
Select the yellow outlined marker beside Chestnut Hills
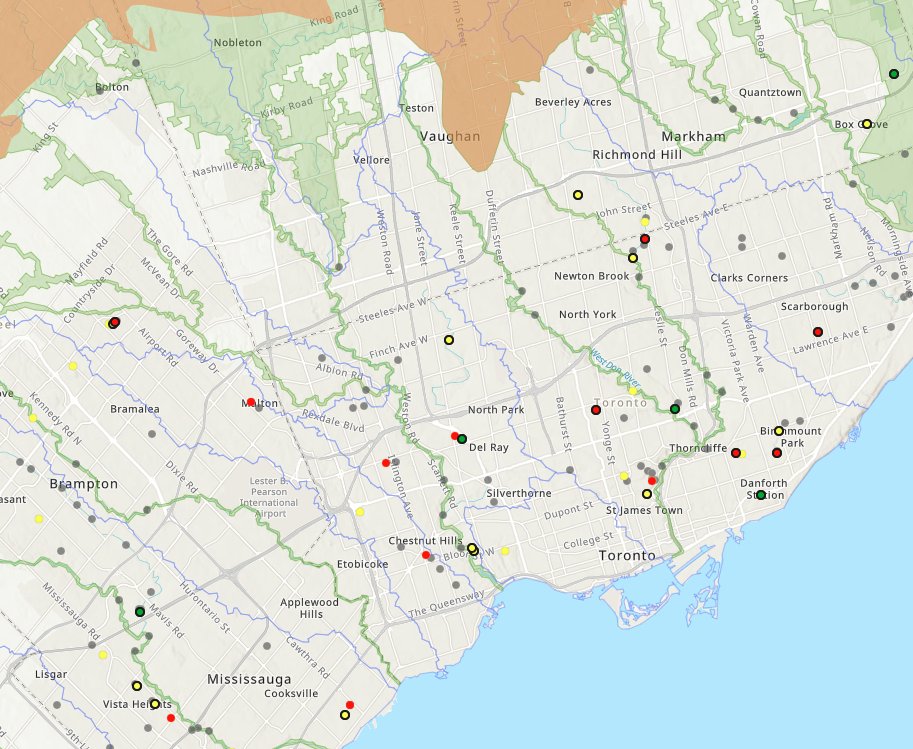[472, 548]
